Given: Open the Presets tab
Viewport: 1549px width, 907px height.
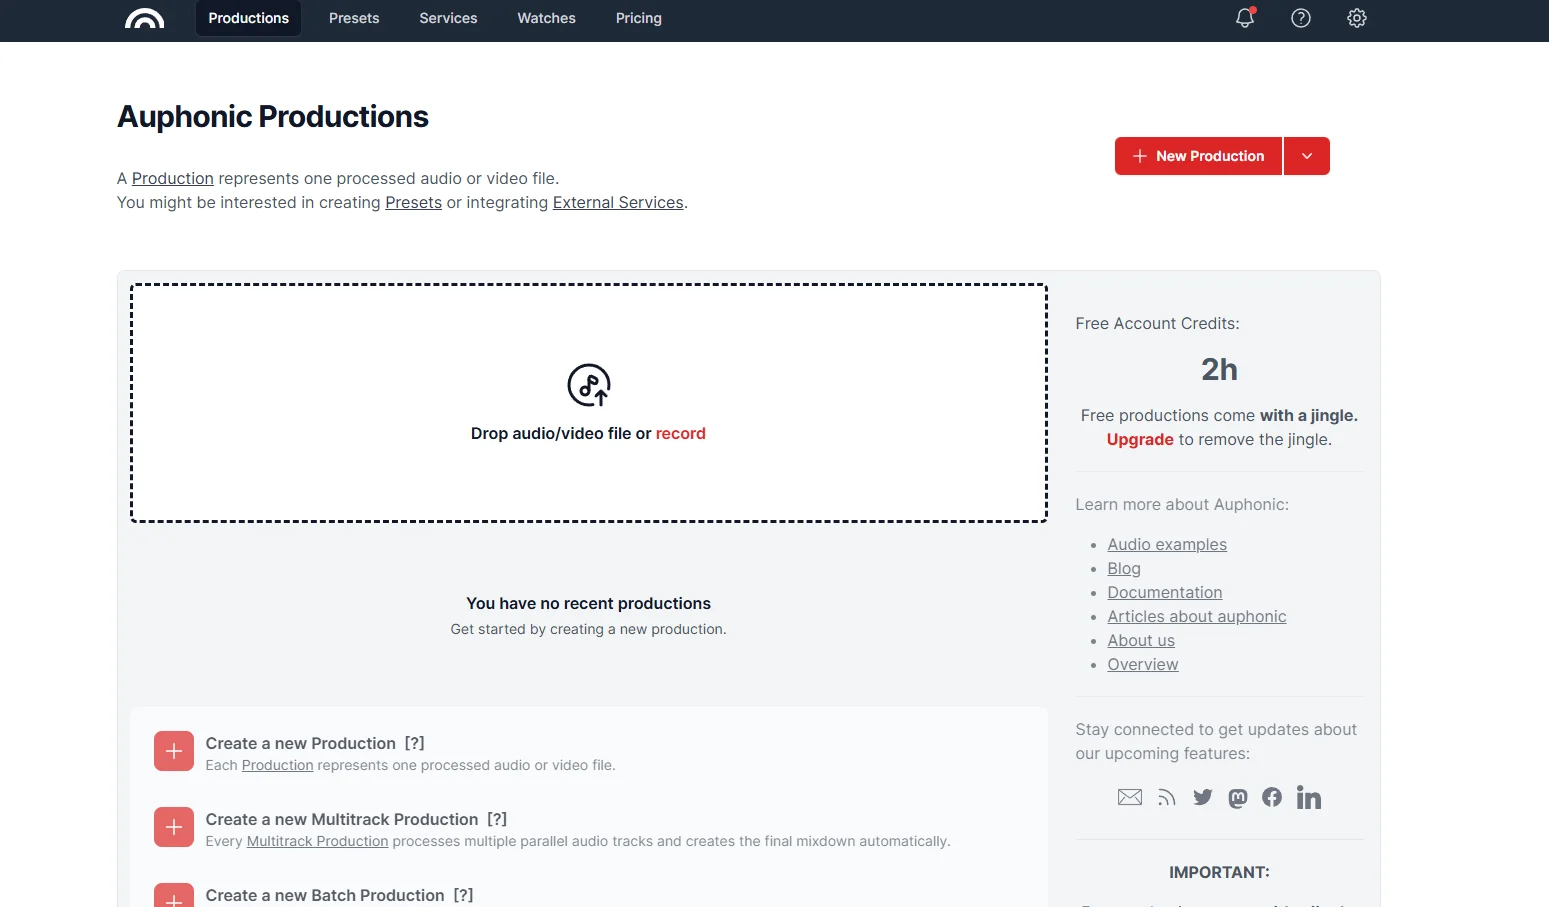Looking at the screenshot, I should (354, 18).
